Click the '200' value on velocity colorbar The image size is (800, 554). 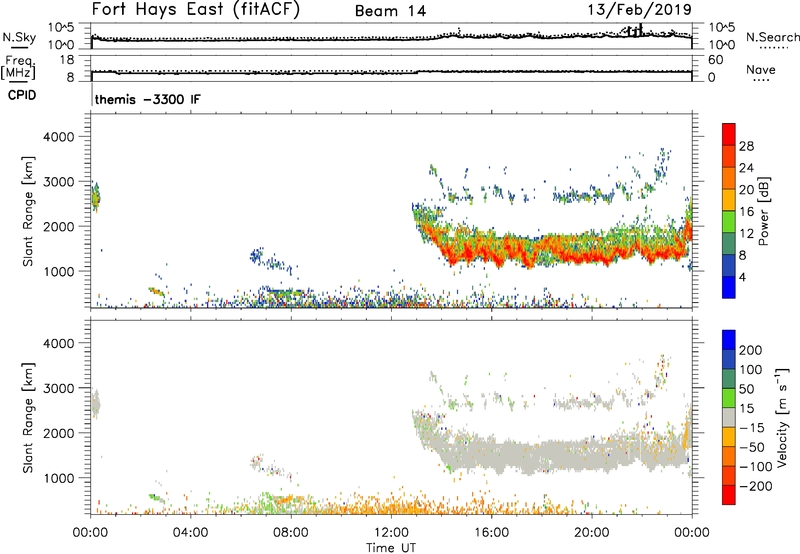(751, 350)
